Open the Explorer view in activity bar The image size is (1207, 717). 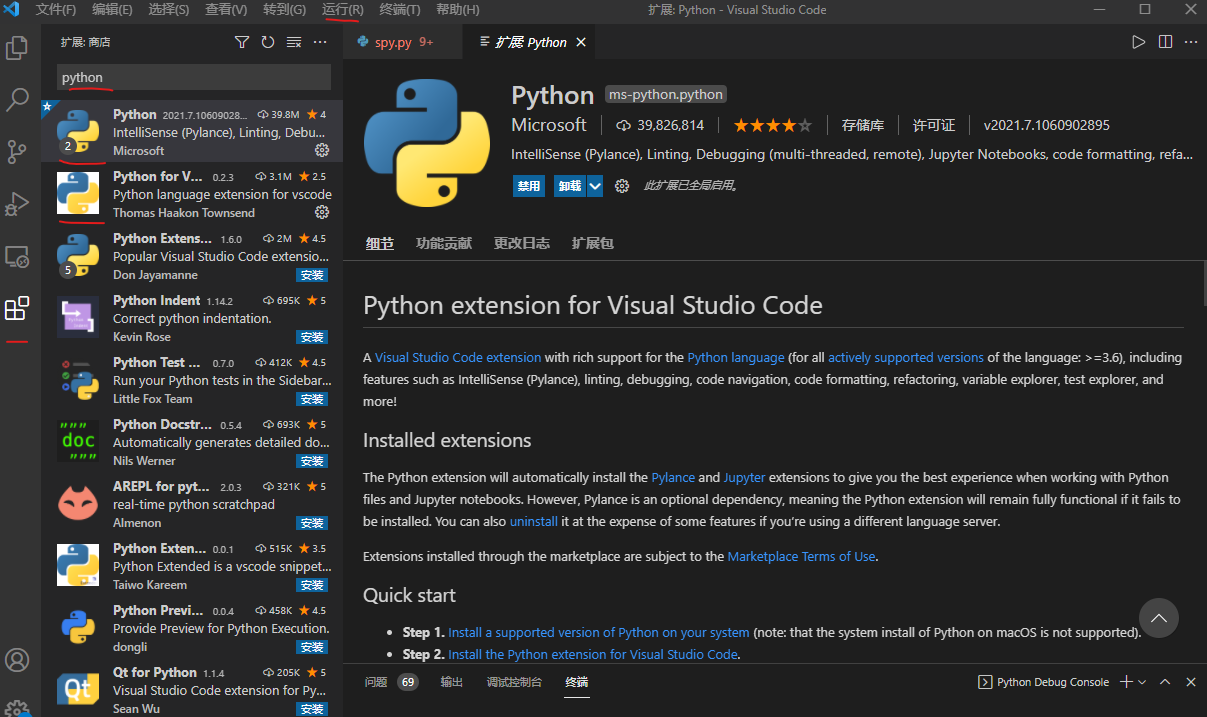(17, 47)
